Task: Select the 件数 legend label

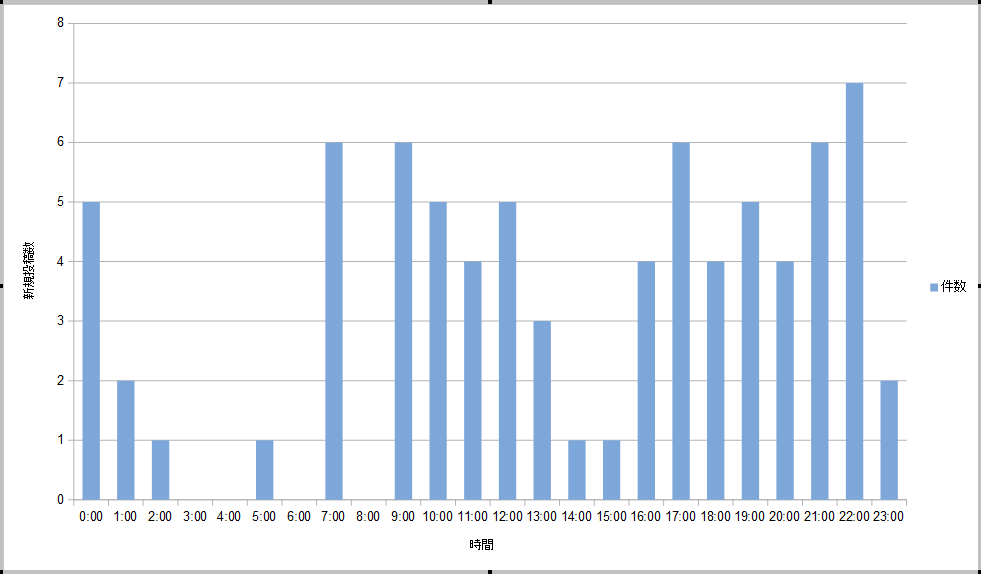Action: coord(954,287)
